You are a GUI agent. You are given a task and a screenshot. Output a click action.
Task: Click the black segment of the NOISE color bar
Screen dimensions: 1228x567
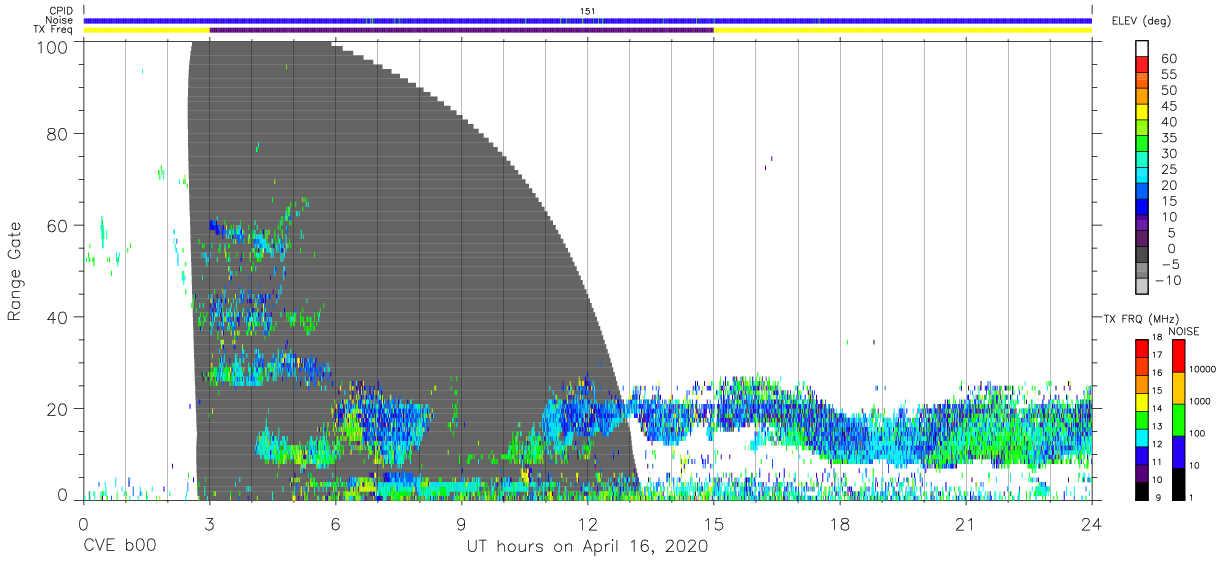(x=1178, y=484)
